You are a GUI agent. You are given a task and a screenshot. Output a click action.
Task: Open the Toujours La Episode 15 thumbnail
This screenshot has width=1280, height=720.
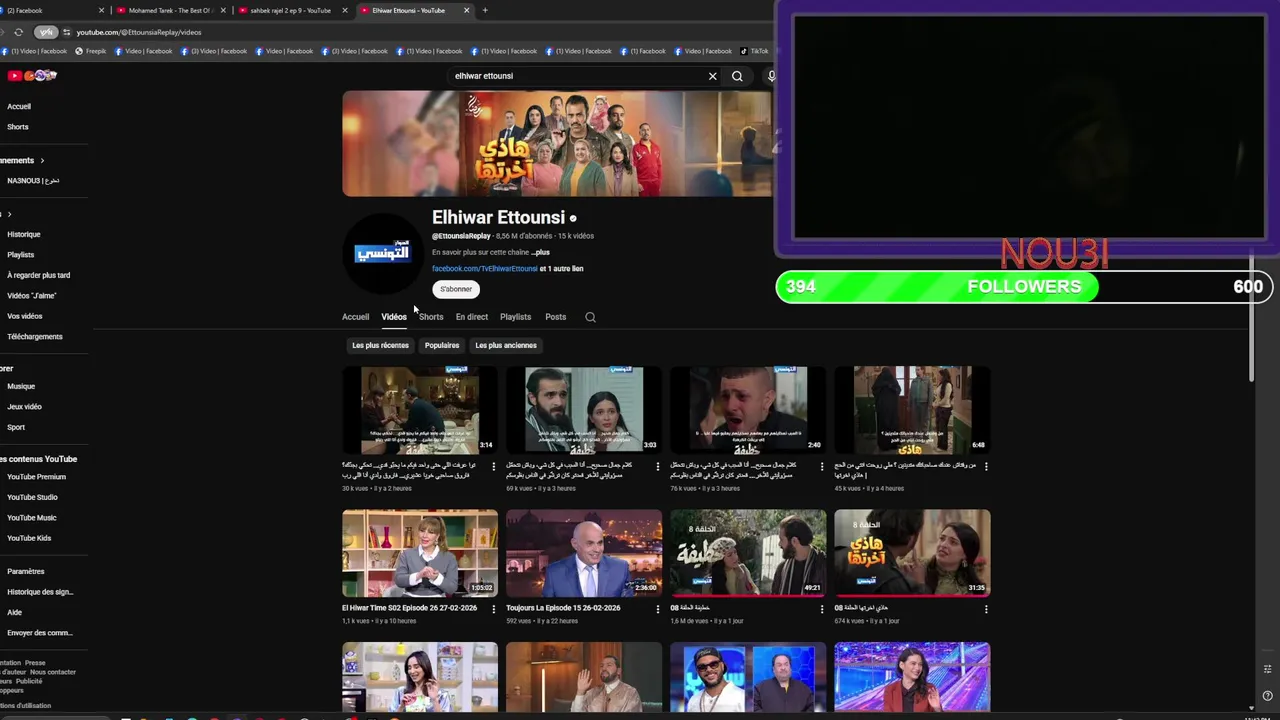coord(584,553)
